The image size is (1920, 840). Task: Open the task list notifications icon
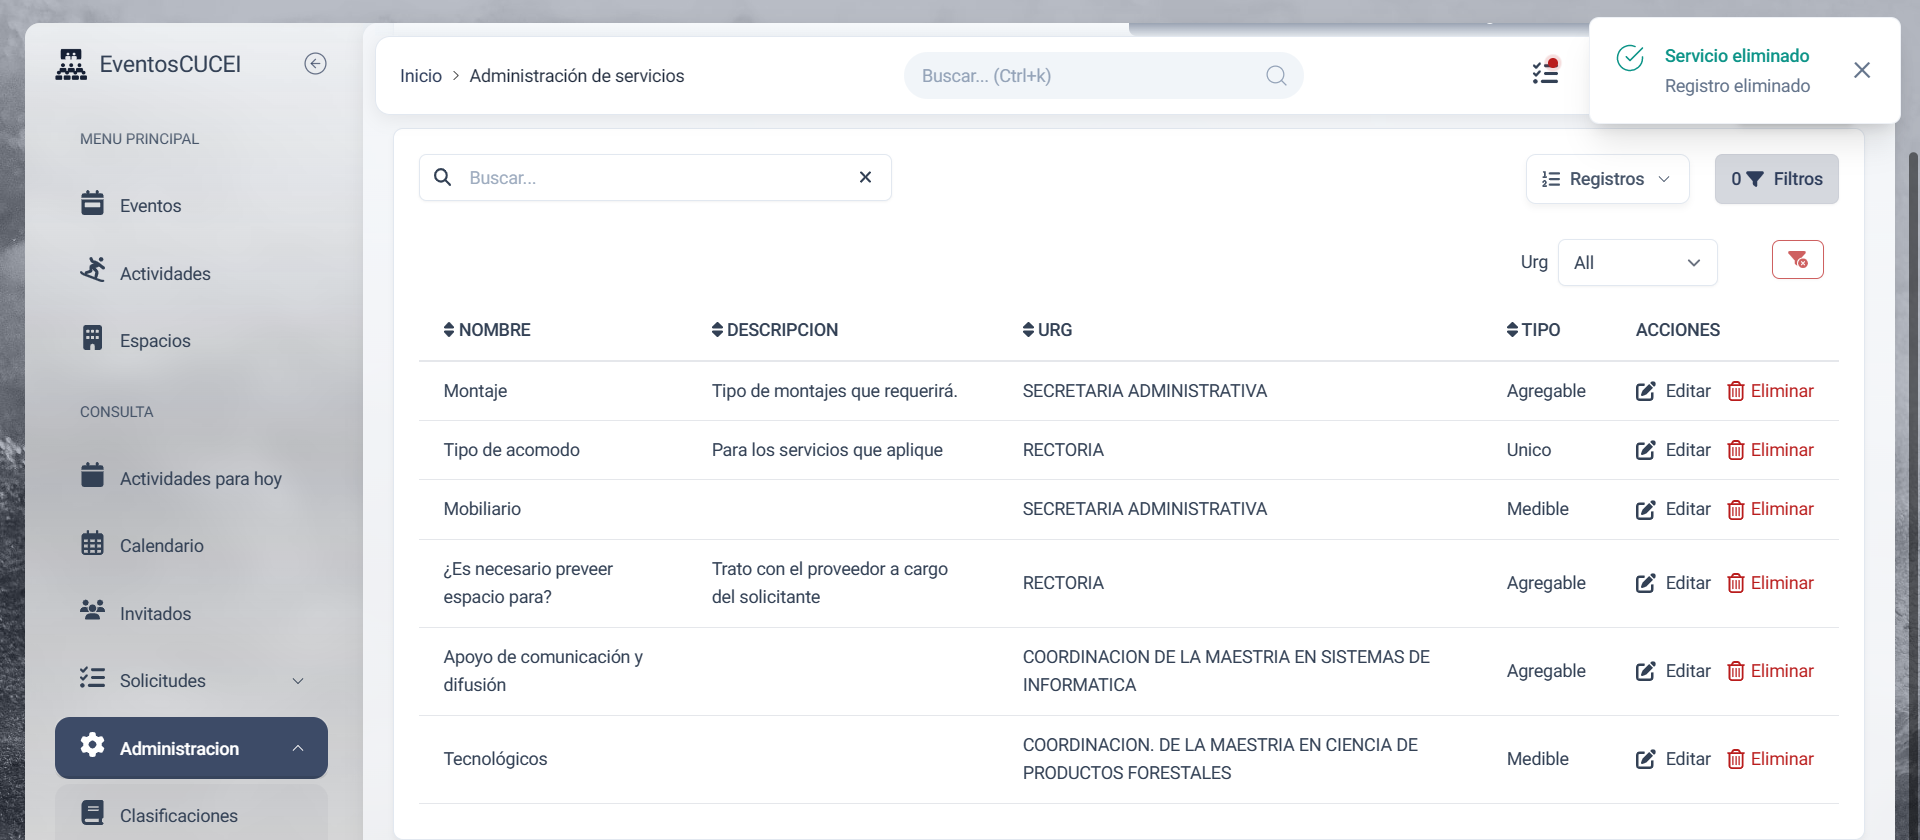(x=1546, y=72)
